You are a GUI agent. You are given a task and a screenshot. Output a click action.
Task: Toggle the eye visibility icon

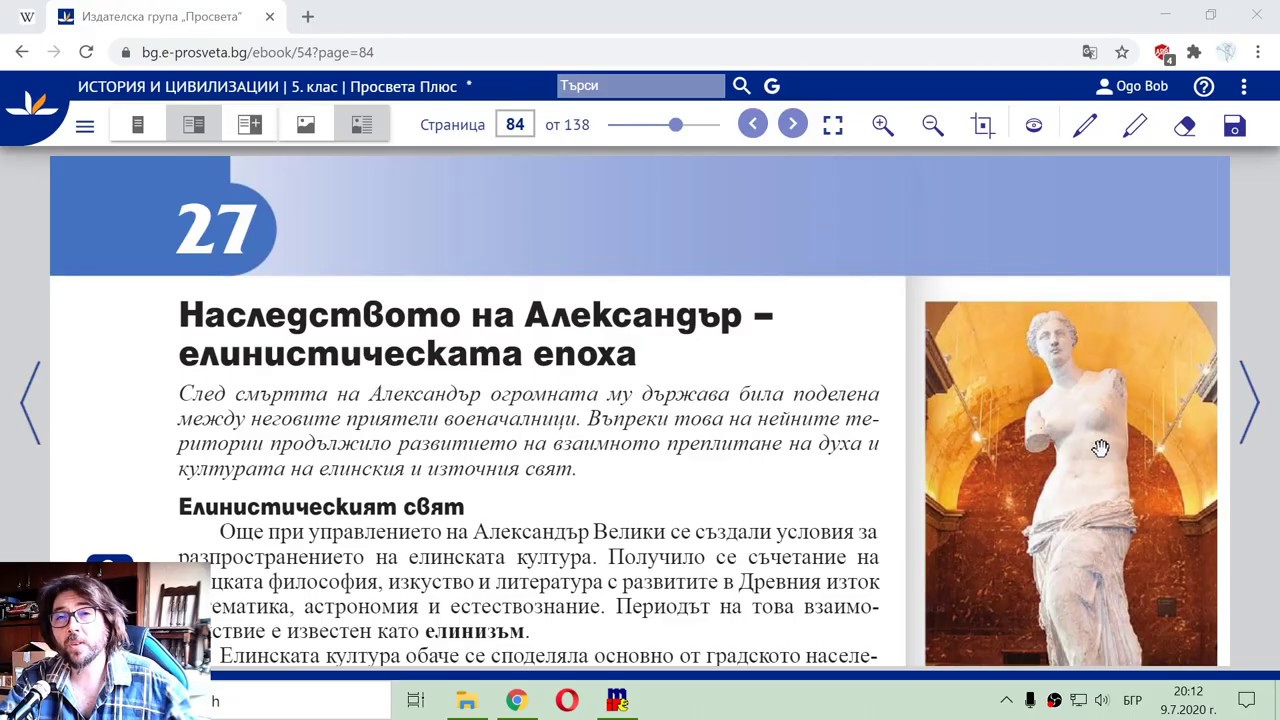[1034, 125]
